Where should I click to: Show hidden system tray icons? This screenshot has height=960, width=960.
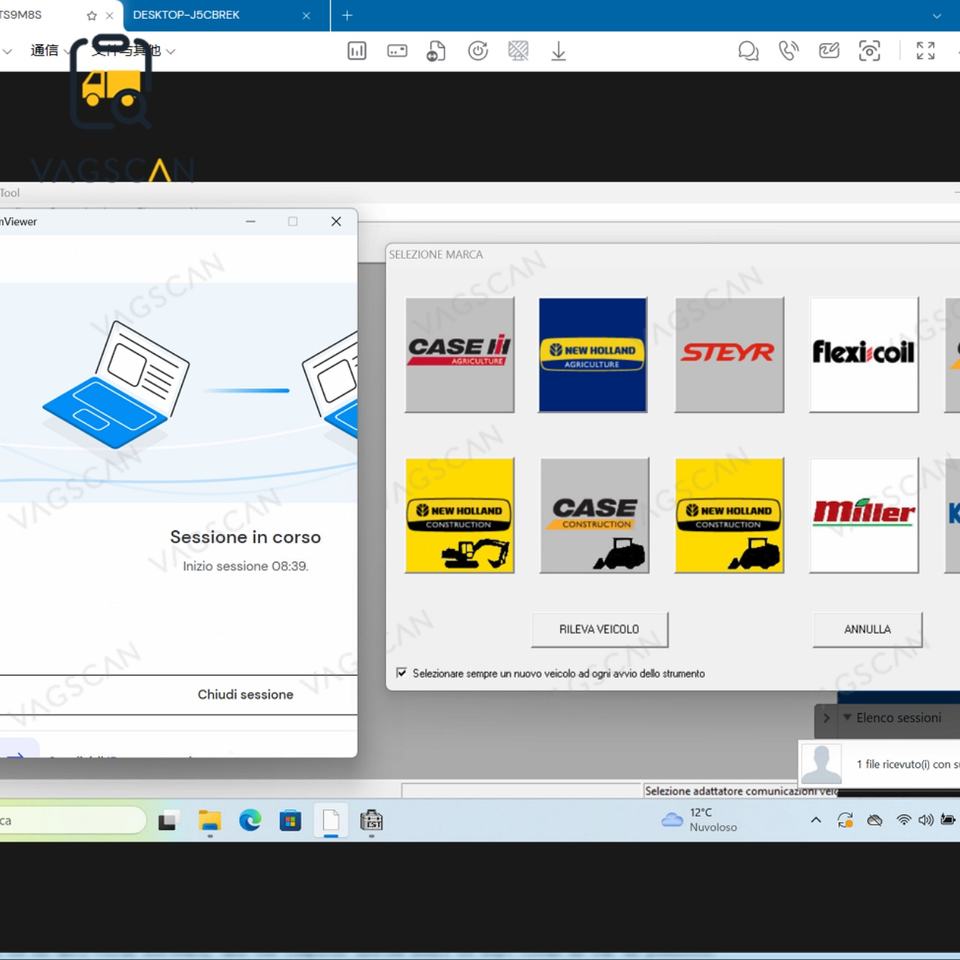[816, 820]
